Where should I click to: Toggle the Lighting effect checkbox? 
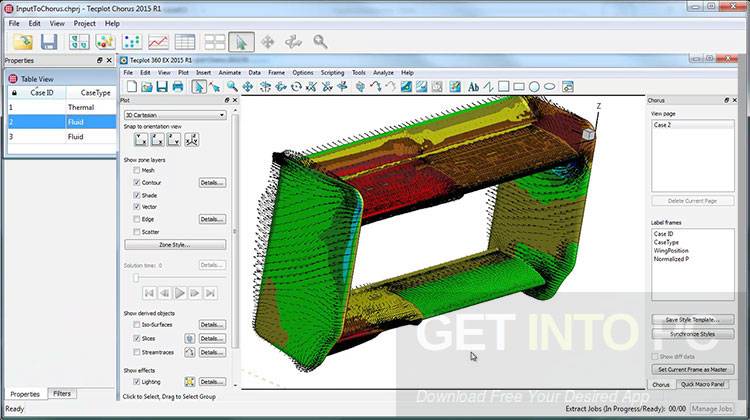137,382
